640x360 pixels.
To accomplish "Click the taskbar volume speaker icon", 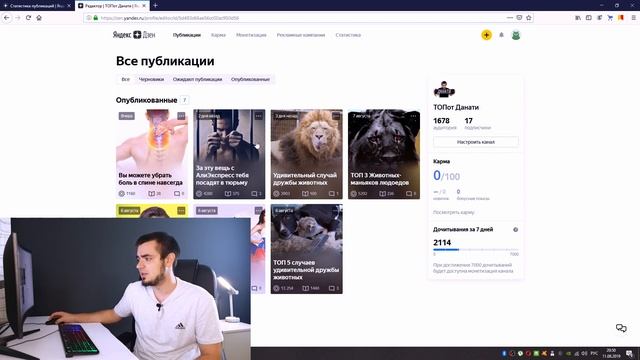I will 584,353.
